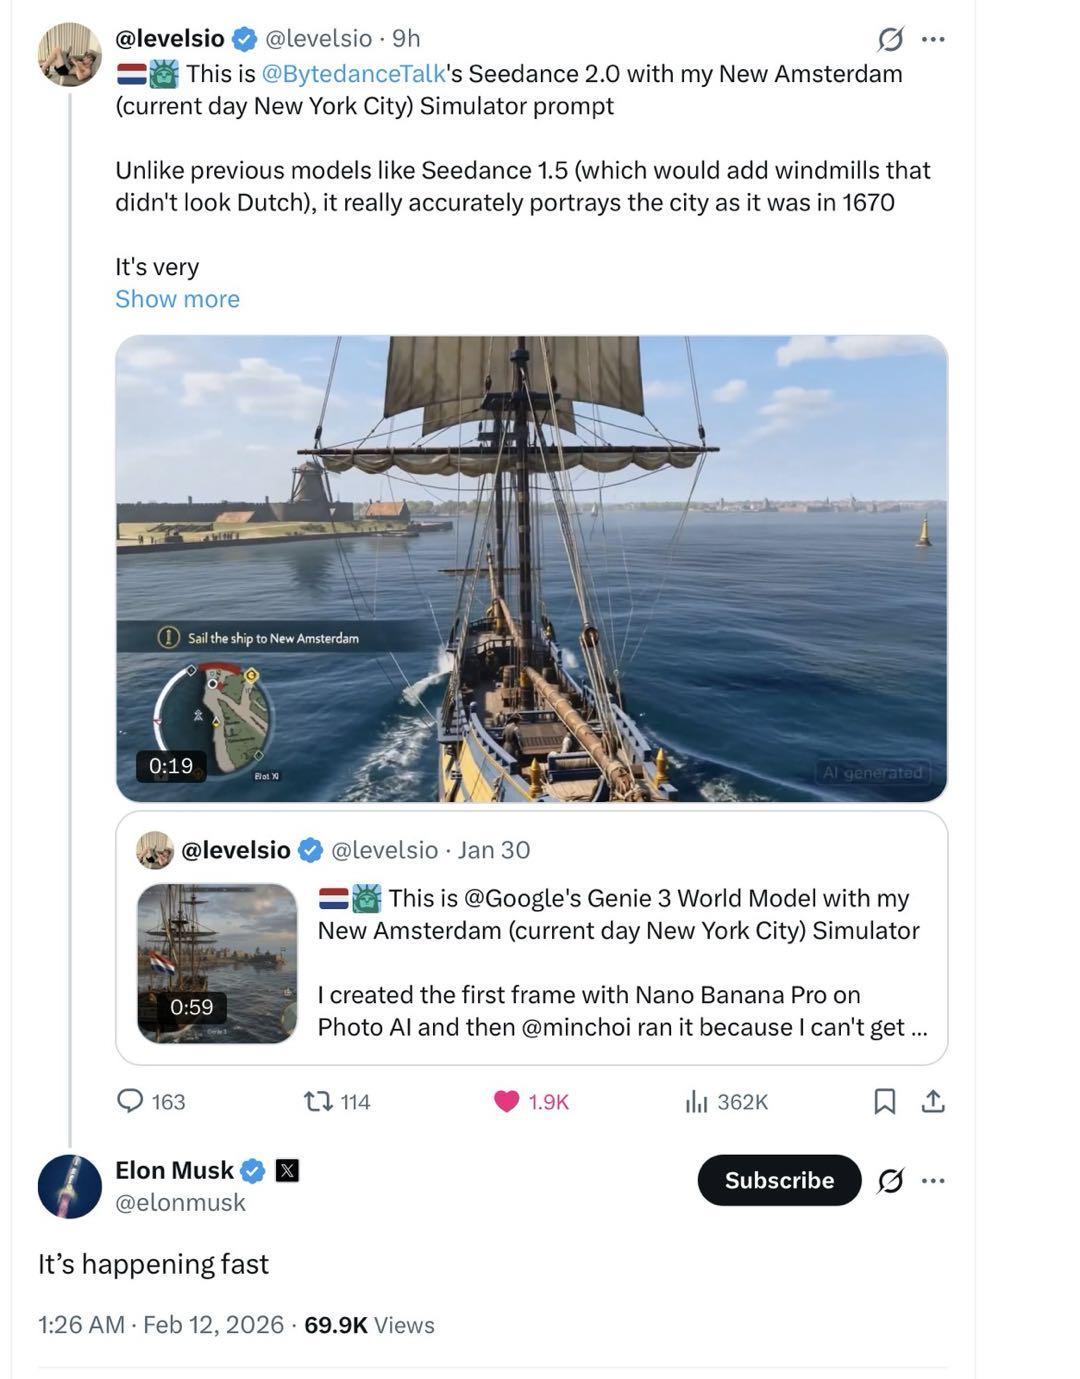Click the reply comment icon
Image resolution: width=1080 pixels, height=1379 pixels.
pos(131,1101)
